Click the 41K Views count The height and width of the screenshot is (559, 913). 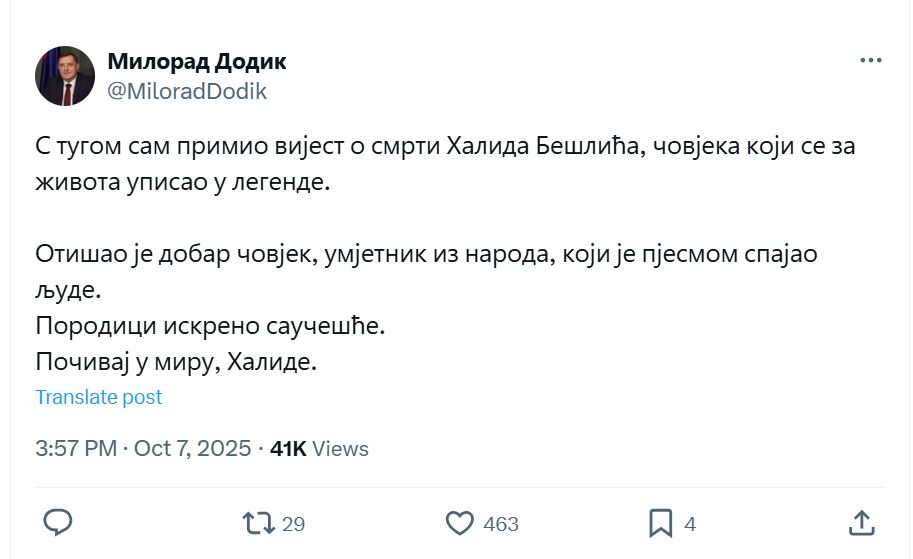click(x=320, y=448)
